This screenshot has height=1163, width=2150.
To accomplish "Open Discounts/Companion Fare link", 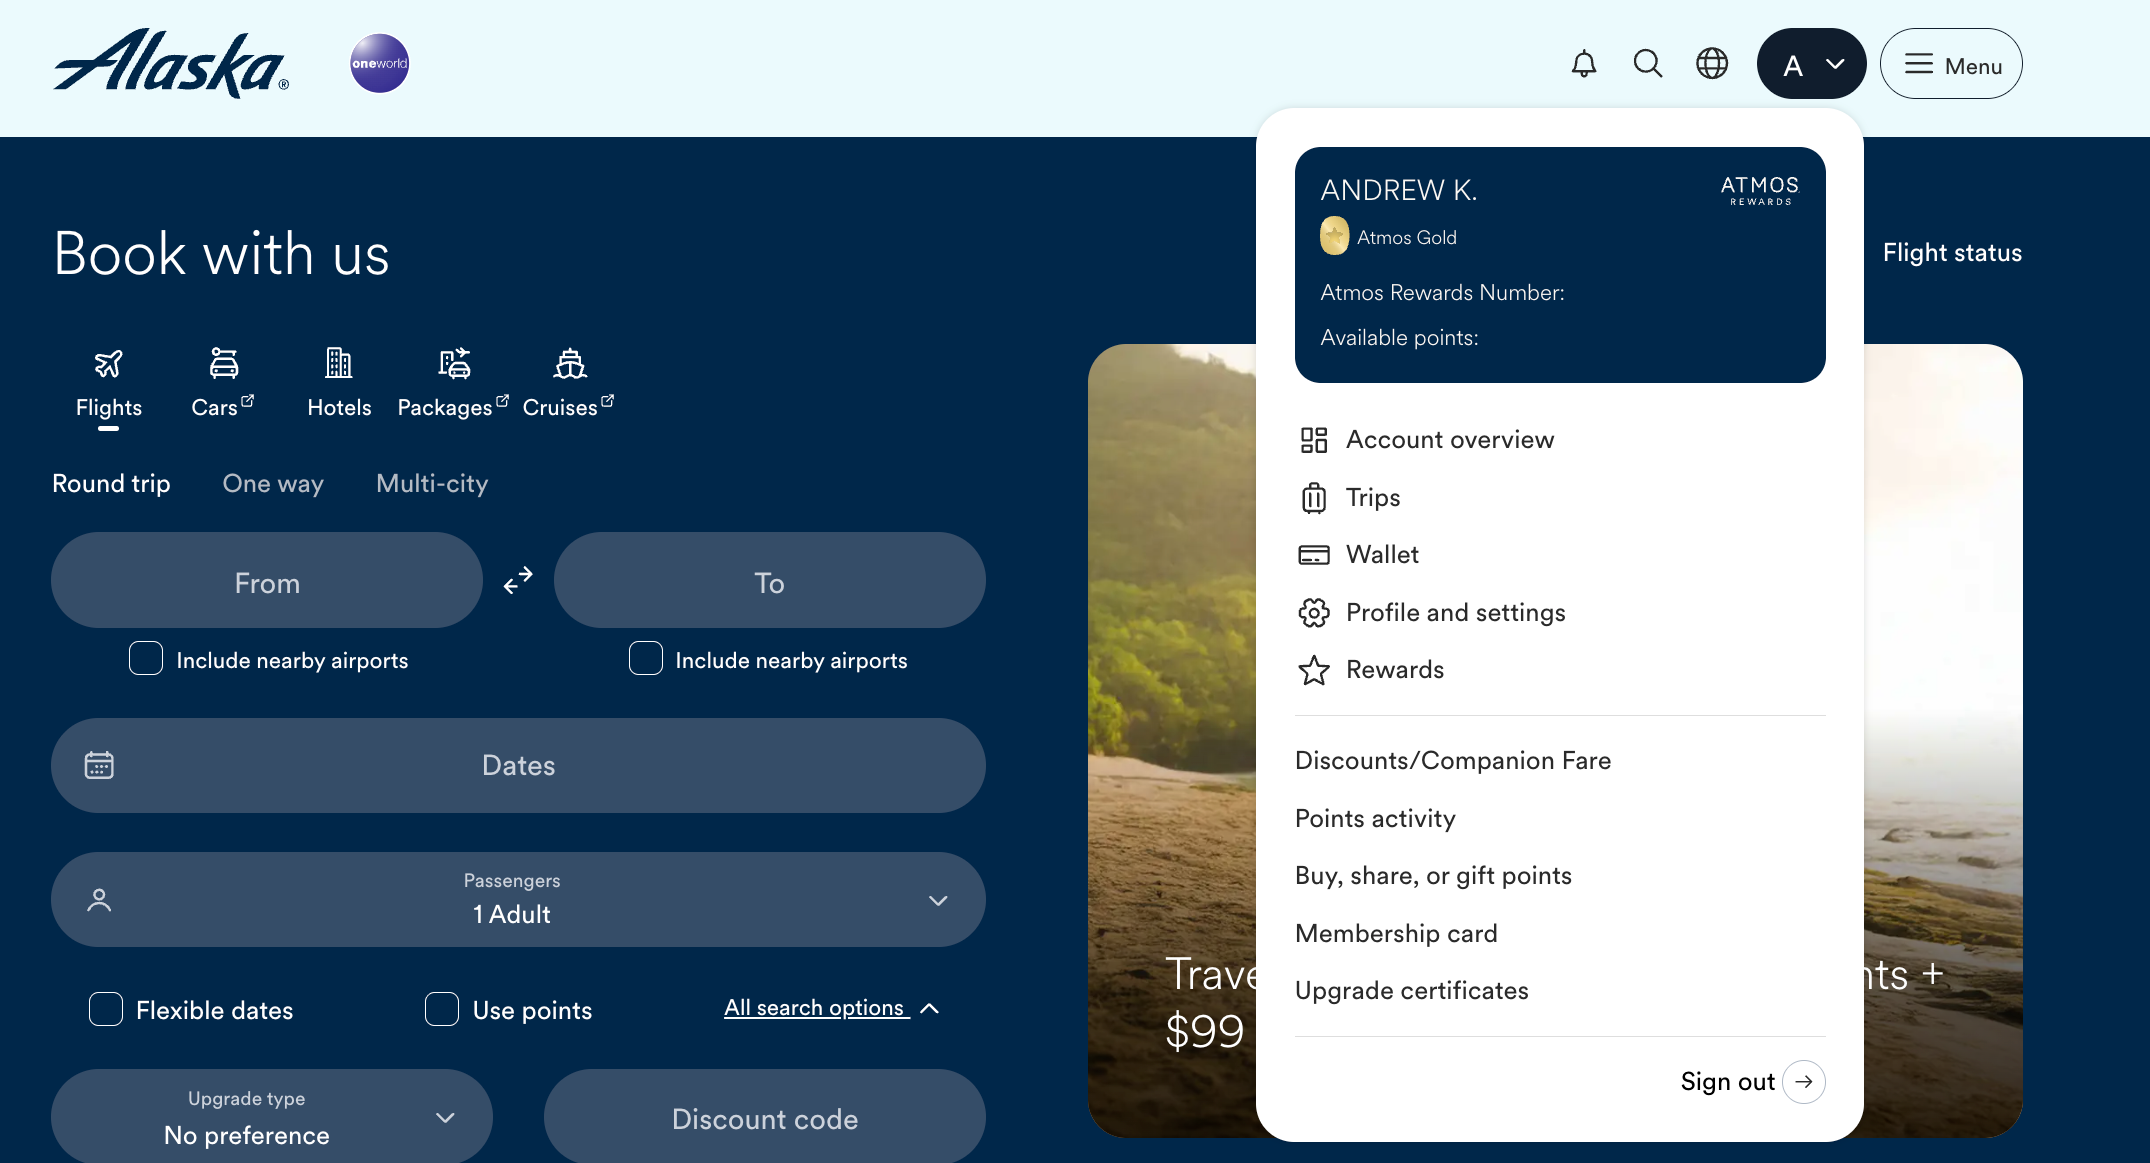I will tap(1453, 761).
